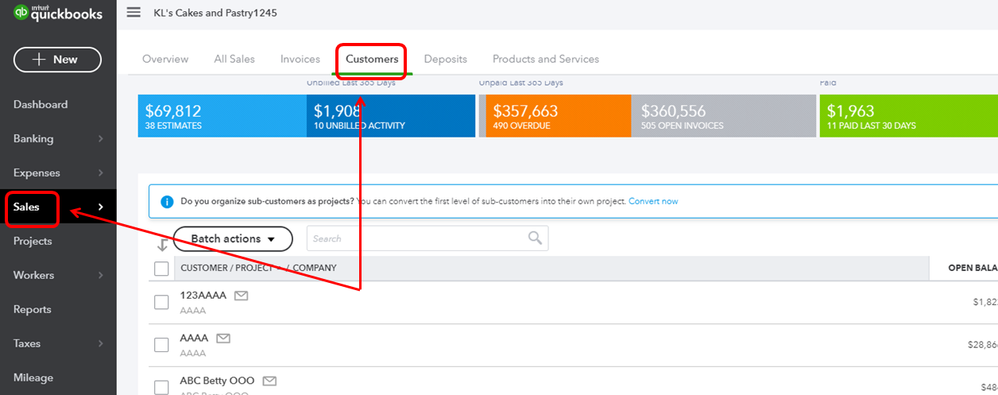Open the Batch actions dropdown
Screen dimensions: 998x395
click(233, 239)
